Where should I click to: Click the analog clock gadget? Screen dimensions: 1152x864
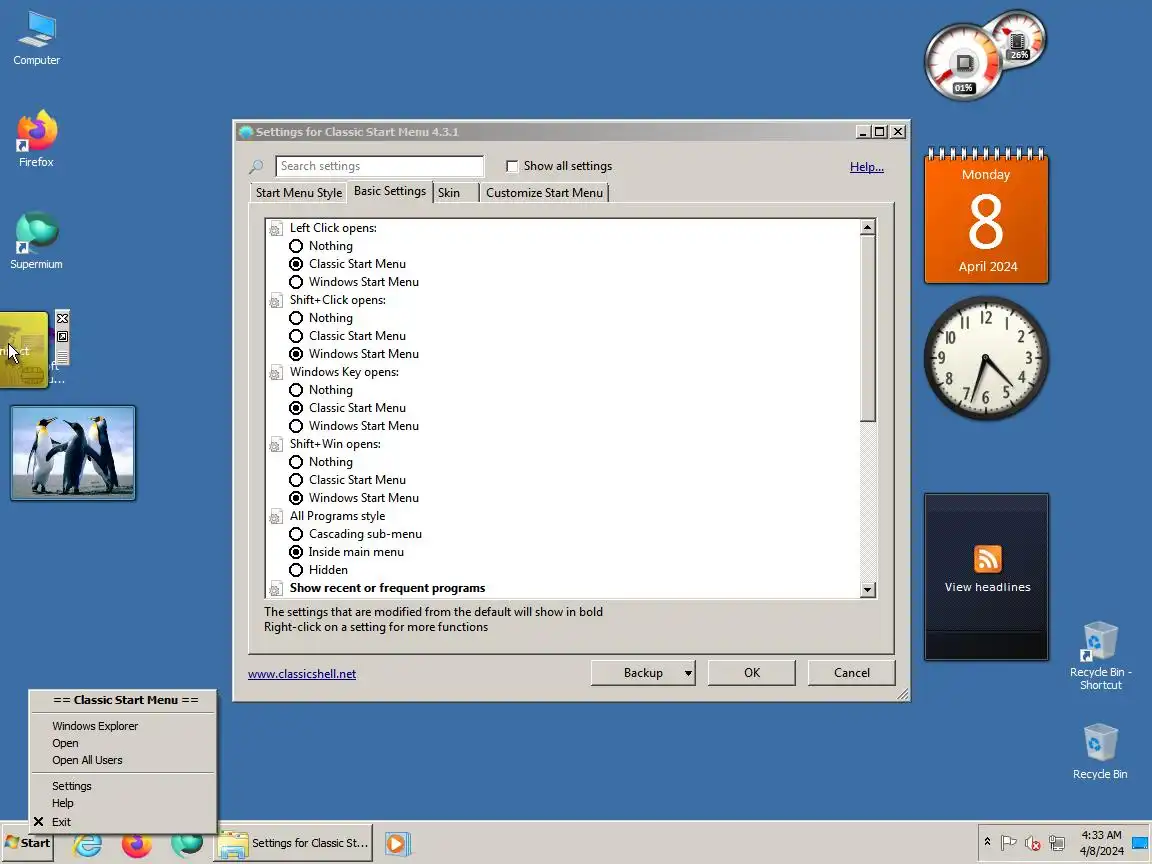point(986,359)
